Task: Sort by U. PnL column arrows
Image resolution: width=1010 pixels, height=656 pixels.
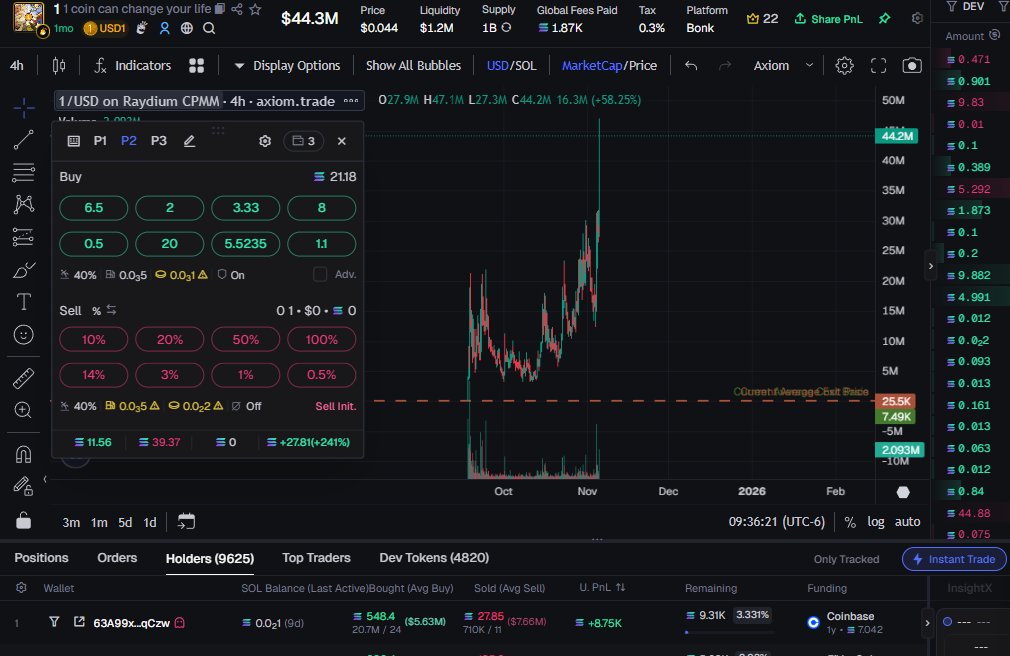Action: (621, 588)
